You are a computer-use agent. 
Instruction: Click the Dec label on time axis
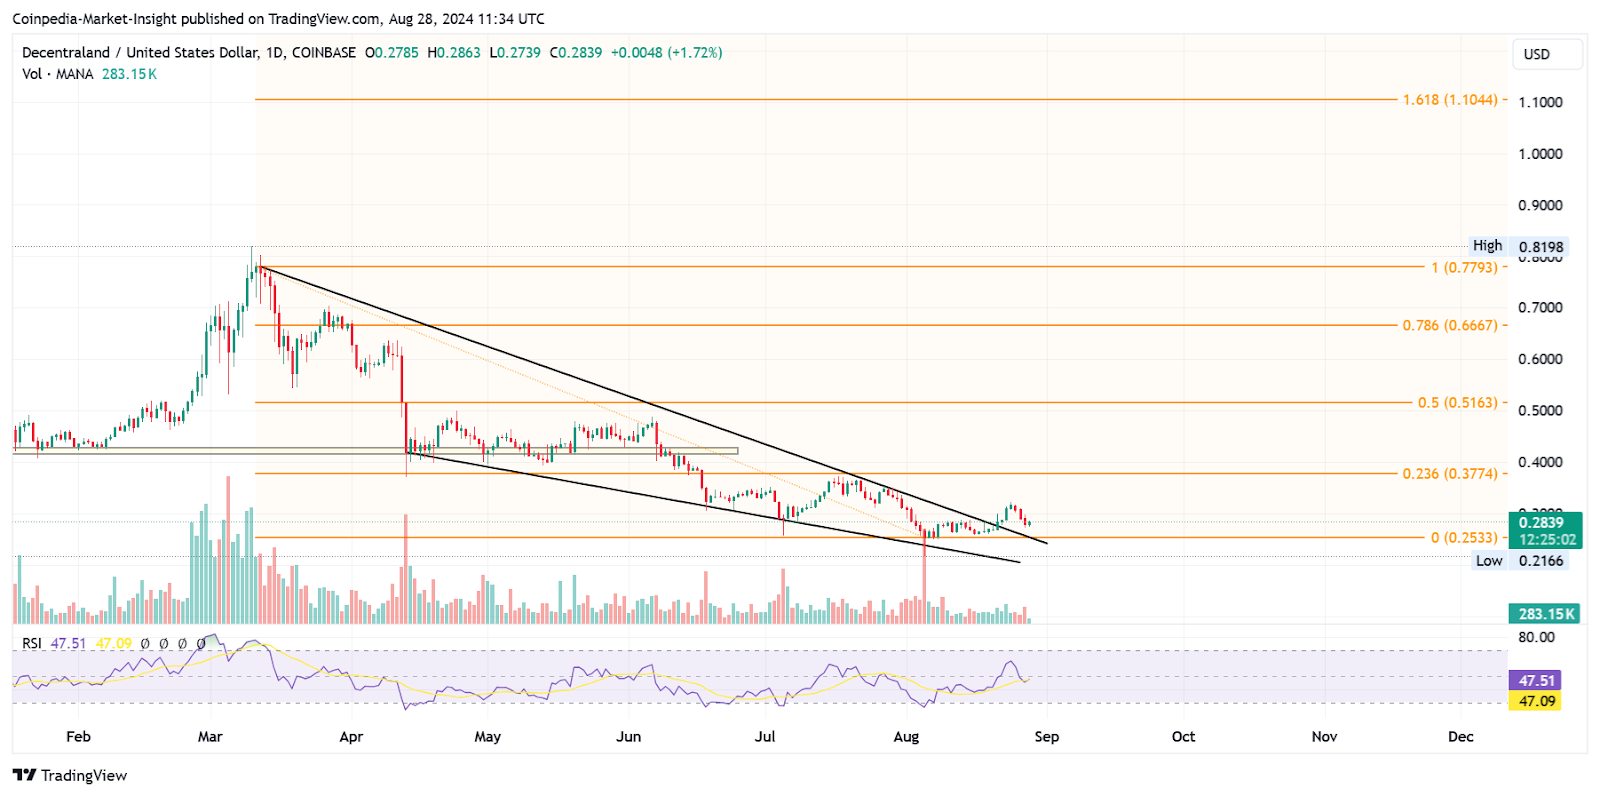[x=1461, y=737]
